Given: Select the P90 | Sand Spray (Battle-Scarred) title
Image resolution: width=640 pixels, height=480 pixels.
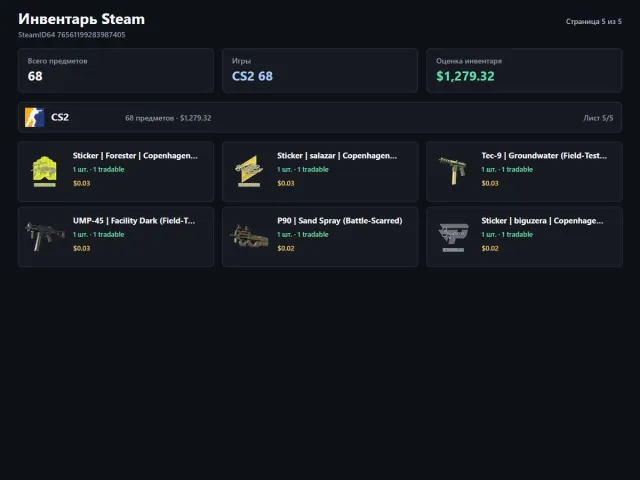Looking at the screenshot, I should point(340,221).
